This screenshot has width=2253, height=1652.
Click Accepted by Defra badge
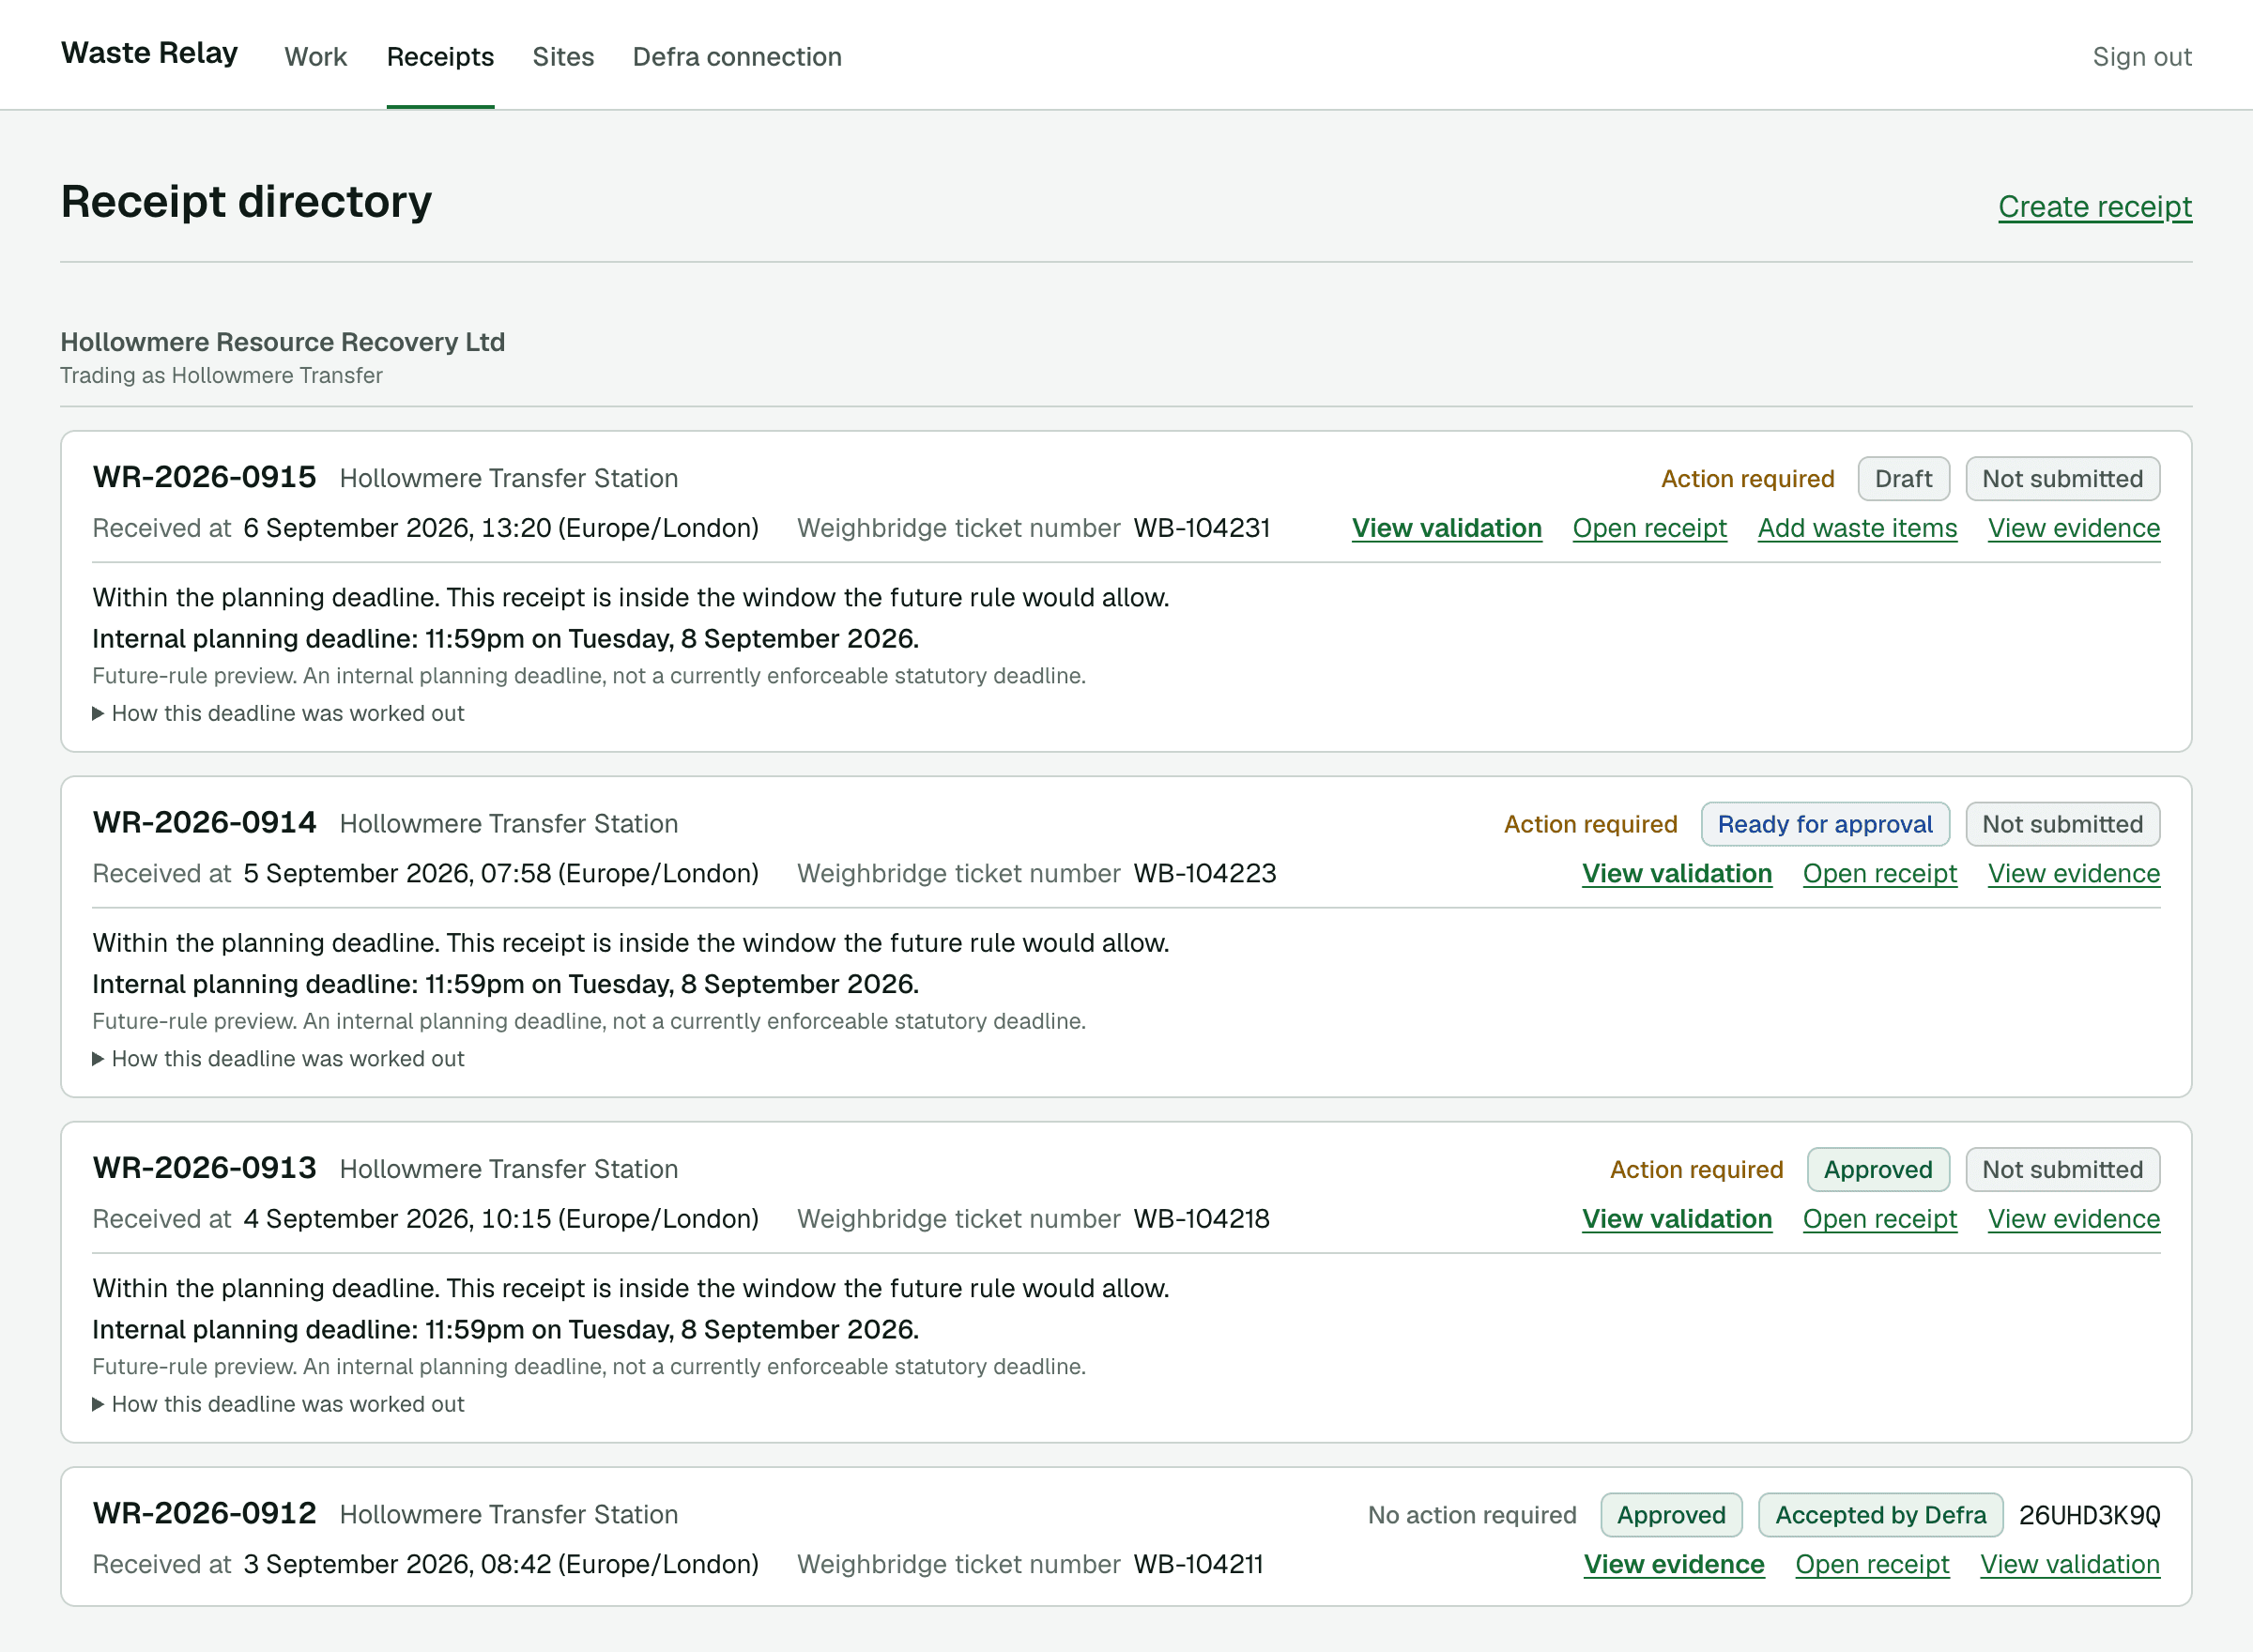(1880, 1515)
